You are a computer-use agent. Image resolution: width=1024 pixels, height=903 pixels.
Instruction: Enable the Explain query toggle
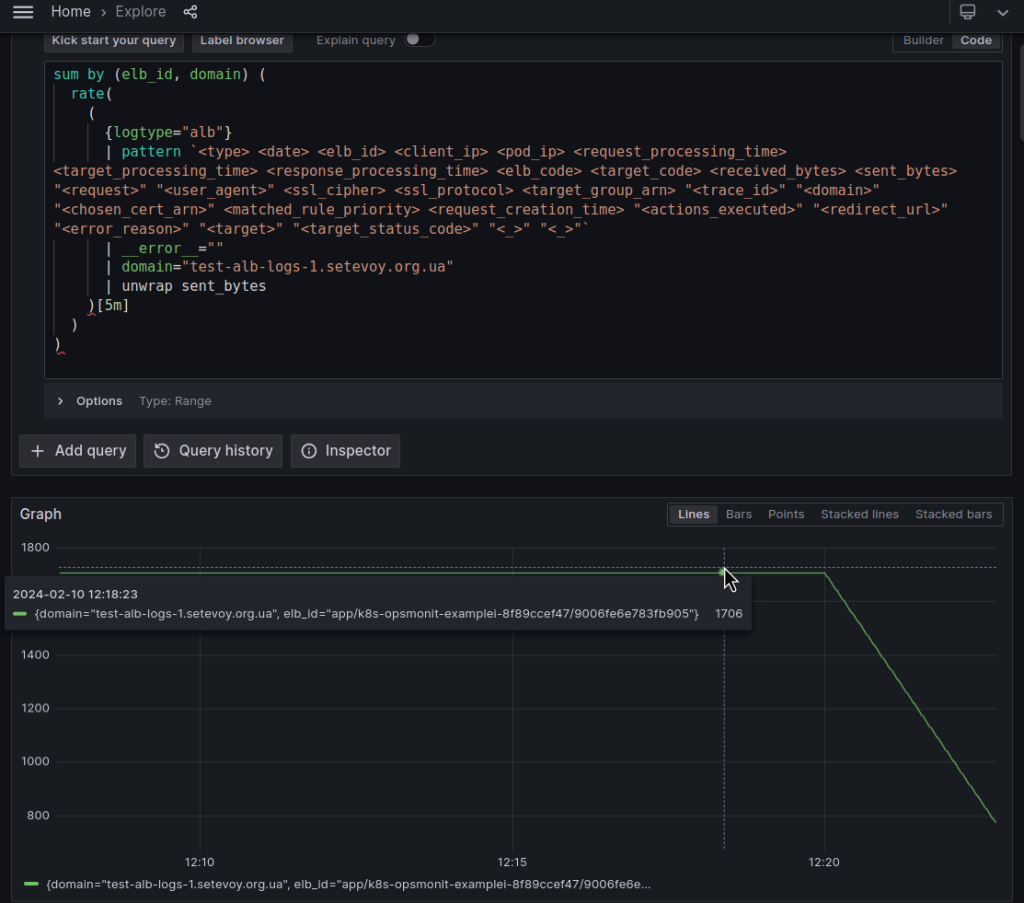419,38
